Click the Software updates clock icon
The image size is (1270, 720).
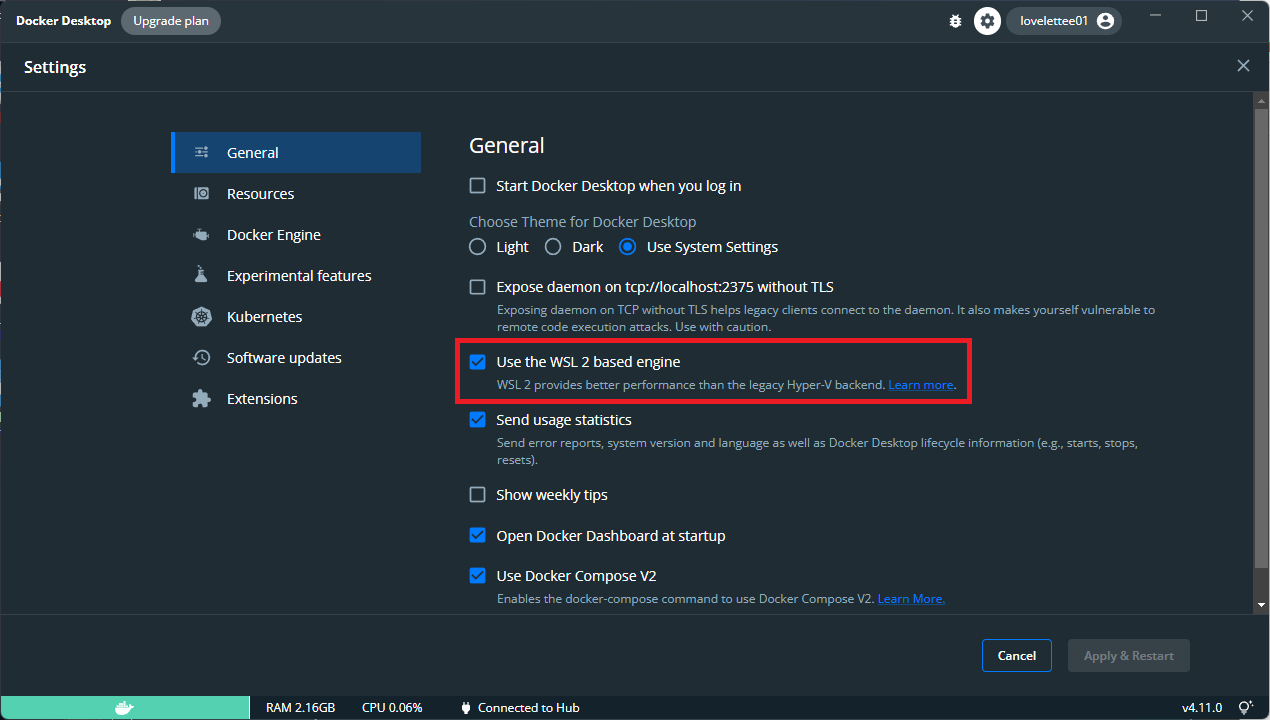coord(201,358)
